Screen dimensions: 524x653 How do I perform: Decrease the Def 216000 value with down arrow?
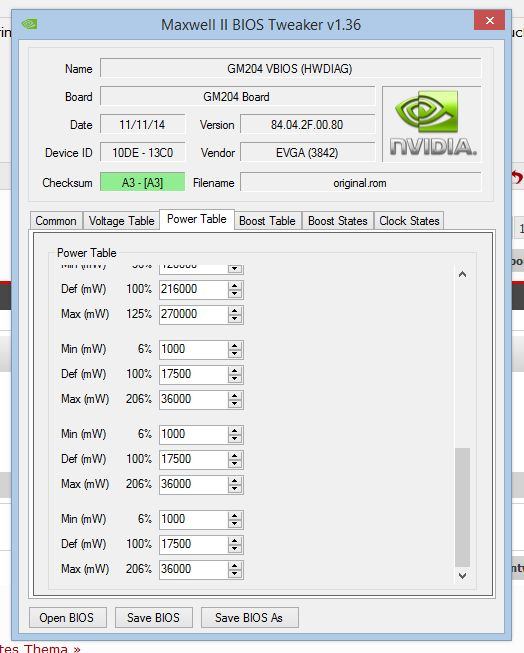pyautogui.click(x=235, y=294)
